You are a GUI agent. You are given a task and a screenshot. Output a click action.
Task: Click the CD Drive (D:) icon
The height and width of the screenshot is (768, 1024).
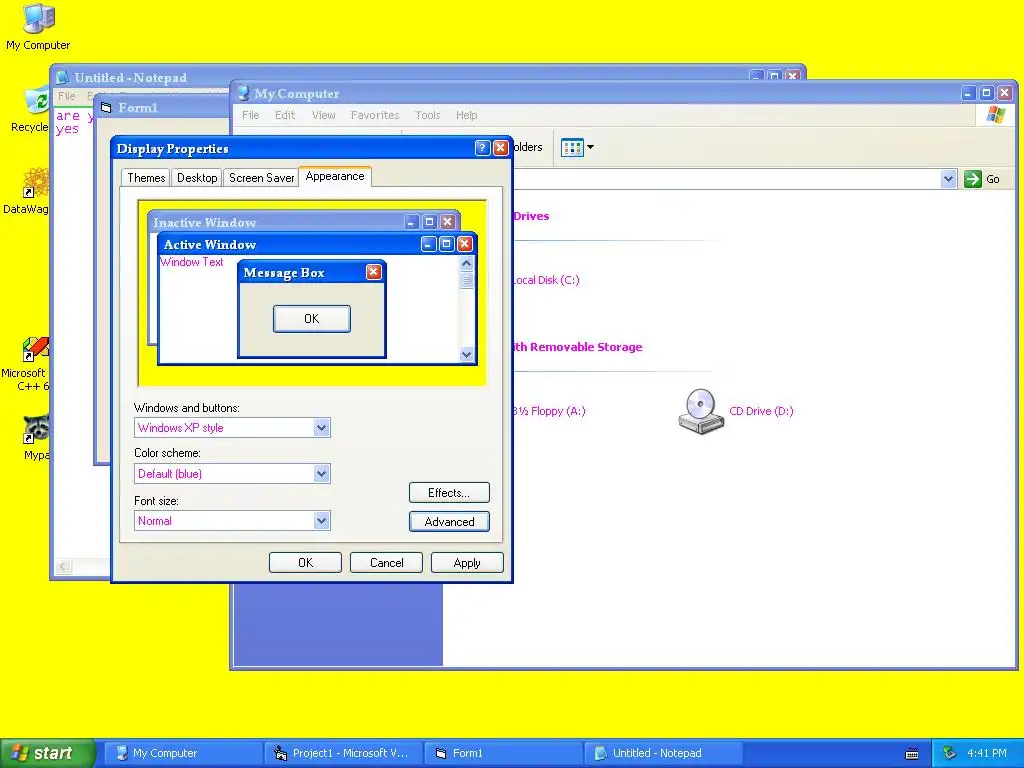[701, 411]
